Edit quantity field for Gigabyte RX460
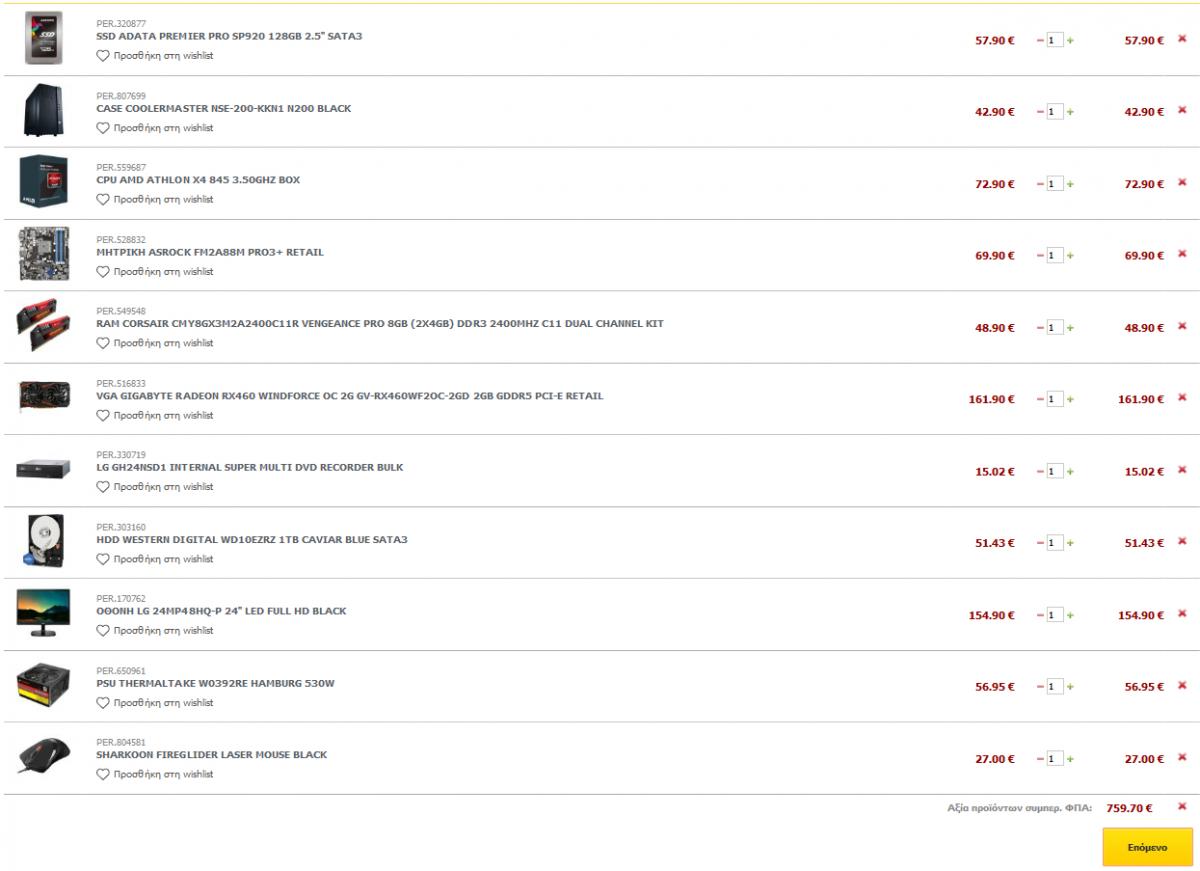The width and height of the screenshot is (1200, 871). point(1055,400)
